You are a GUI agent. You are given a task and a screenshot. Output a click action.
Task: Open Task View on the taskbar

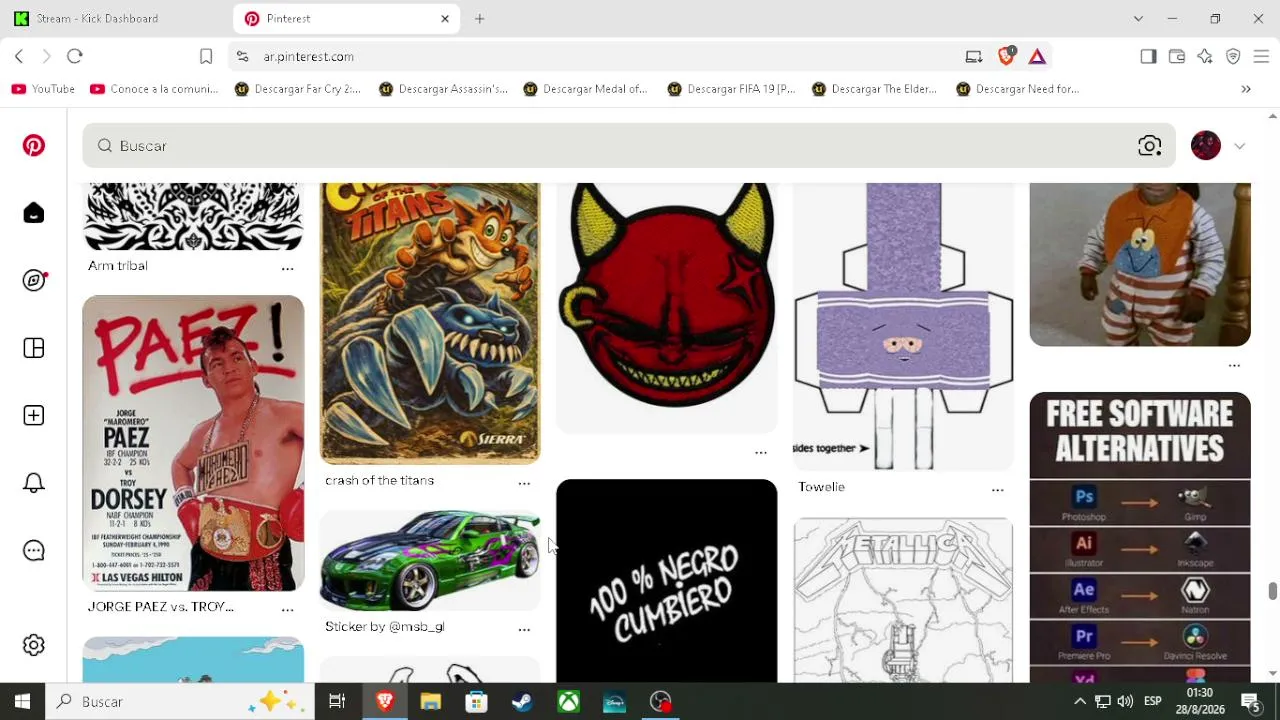[x=337, y=702]
